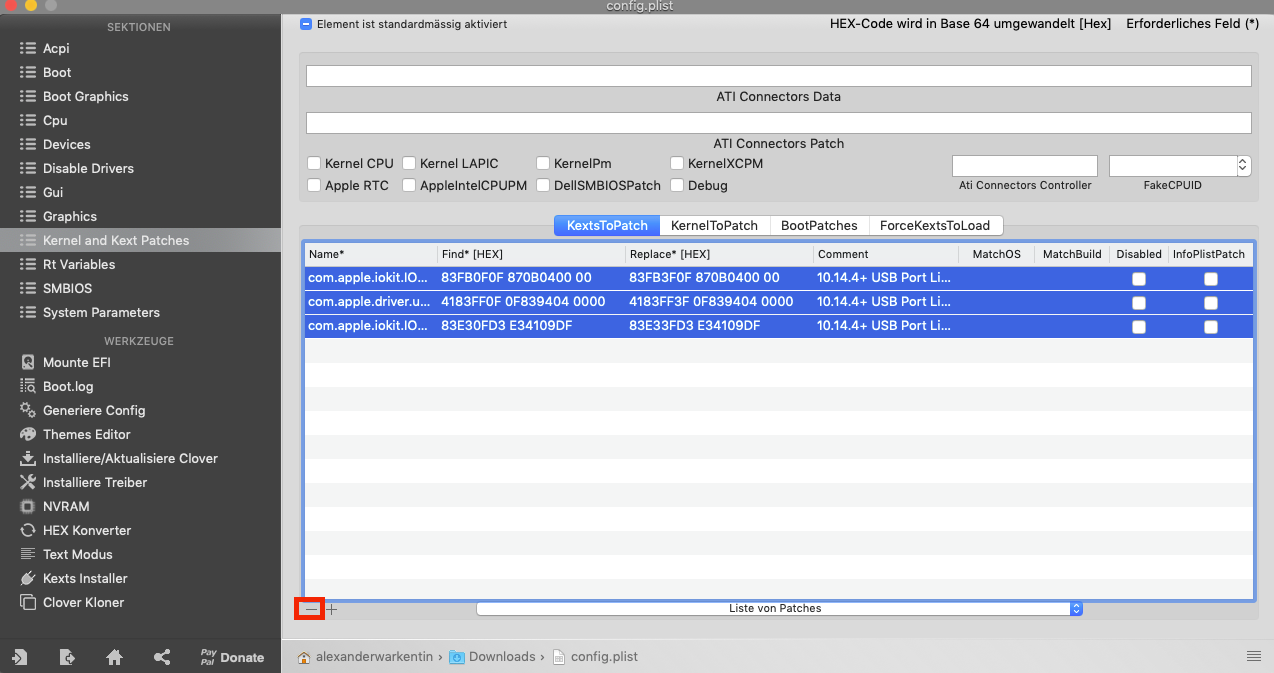Open Installiere Treiber tool
The width and height of the screenshot is (1274, 673).
pyautogui.click(x=95, y=482)
